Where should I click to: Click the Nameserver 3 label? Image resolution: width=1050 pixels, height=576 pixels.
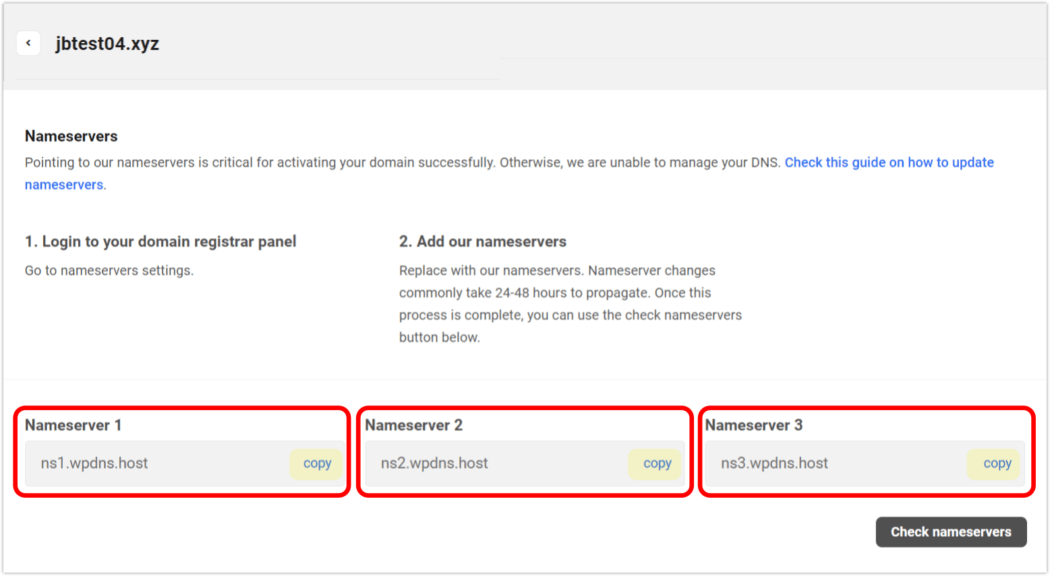pos(752,425)
